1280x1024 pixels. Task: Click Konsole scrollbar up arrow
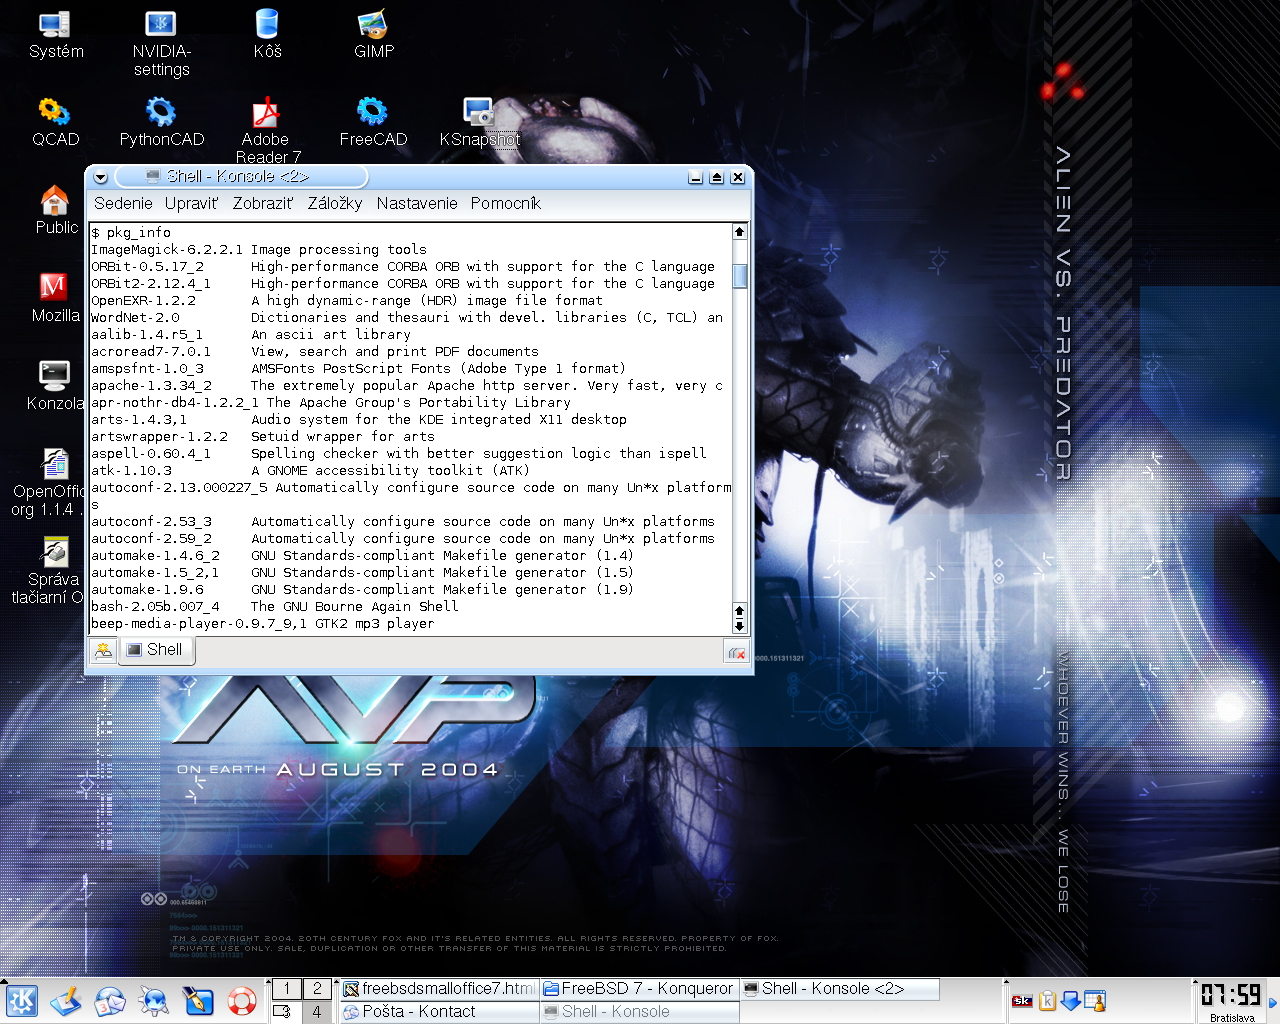coord(739,231)
